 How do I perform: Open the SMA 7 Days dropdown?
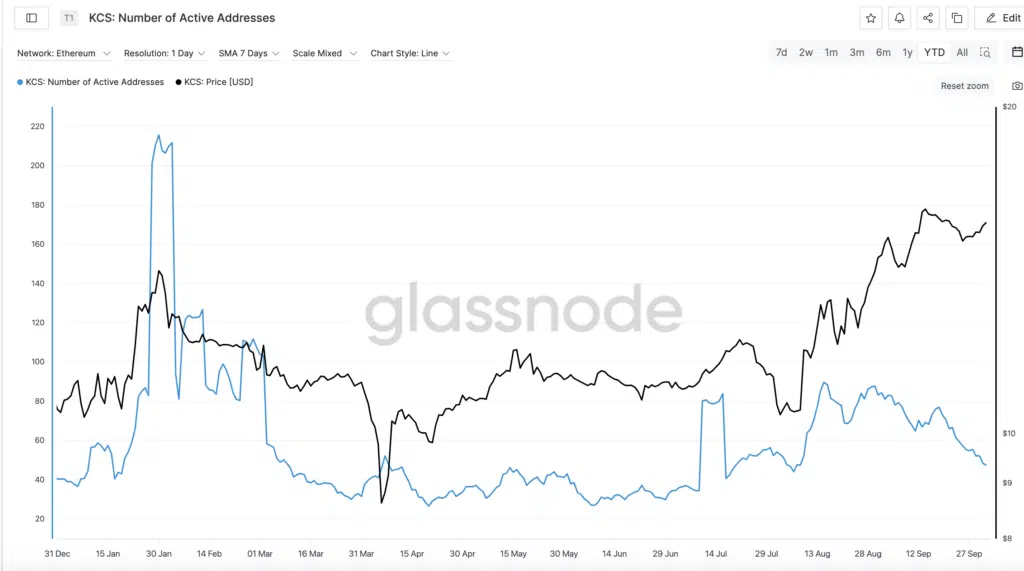250,53
